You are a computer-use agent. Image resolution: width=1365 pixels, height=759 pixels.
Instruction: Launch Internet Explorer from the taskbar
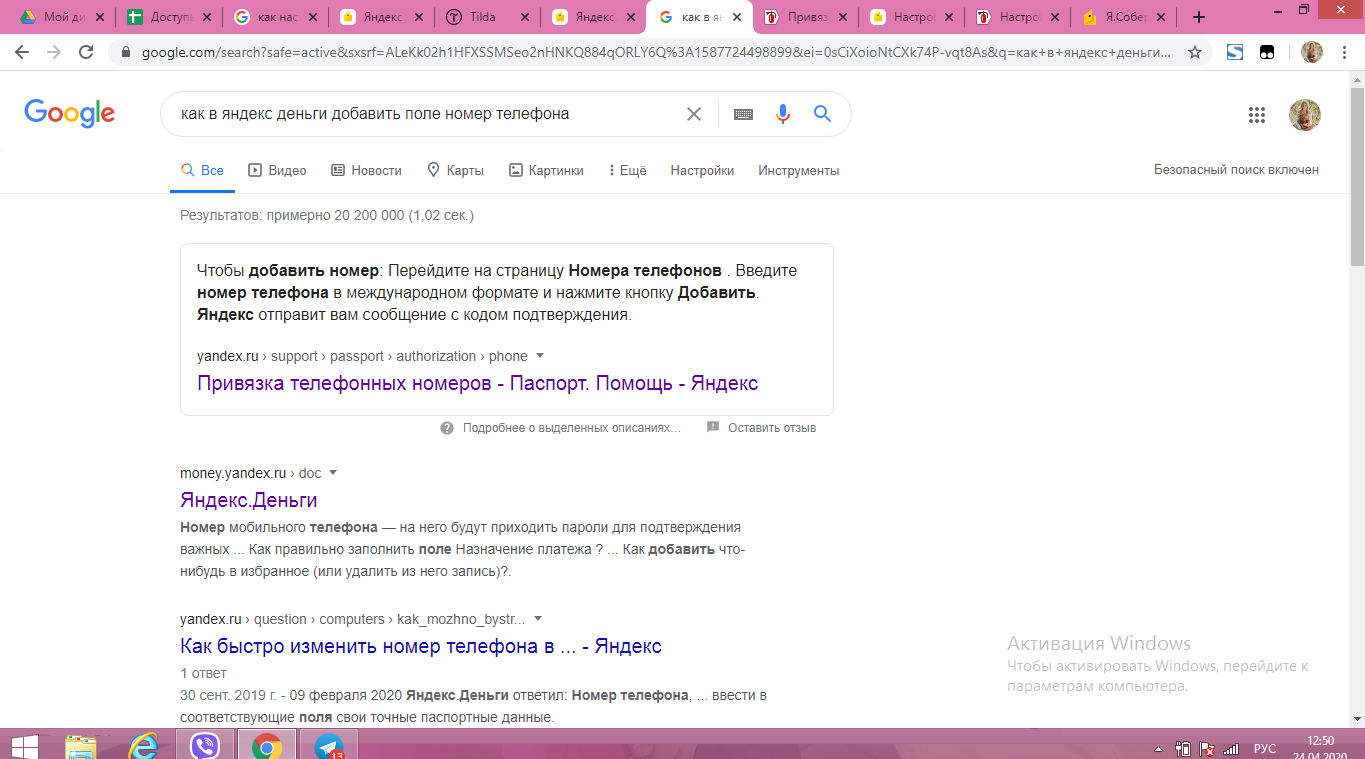(x=143, y=745)
